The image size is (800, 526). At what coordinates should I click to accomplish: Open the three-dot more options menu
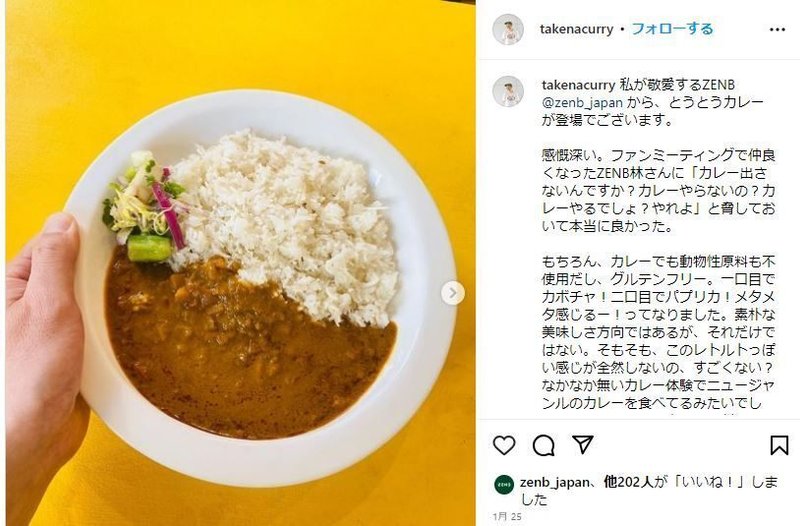[777, 30]
